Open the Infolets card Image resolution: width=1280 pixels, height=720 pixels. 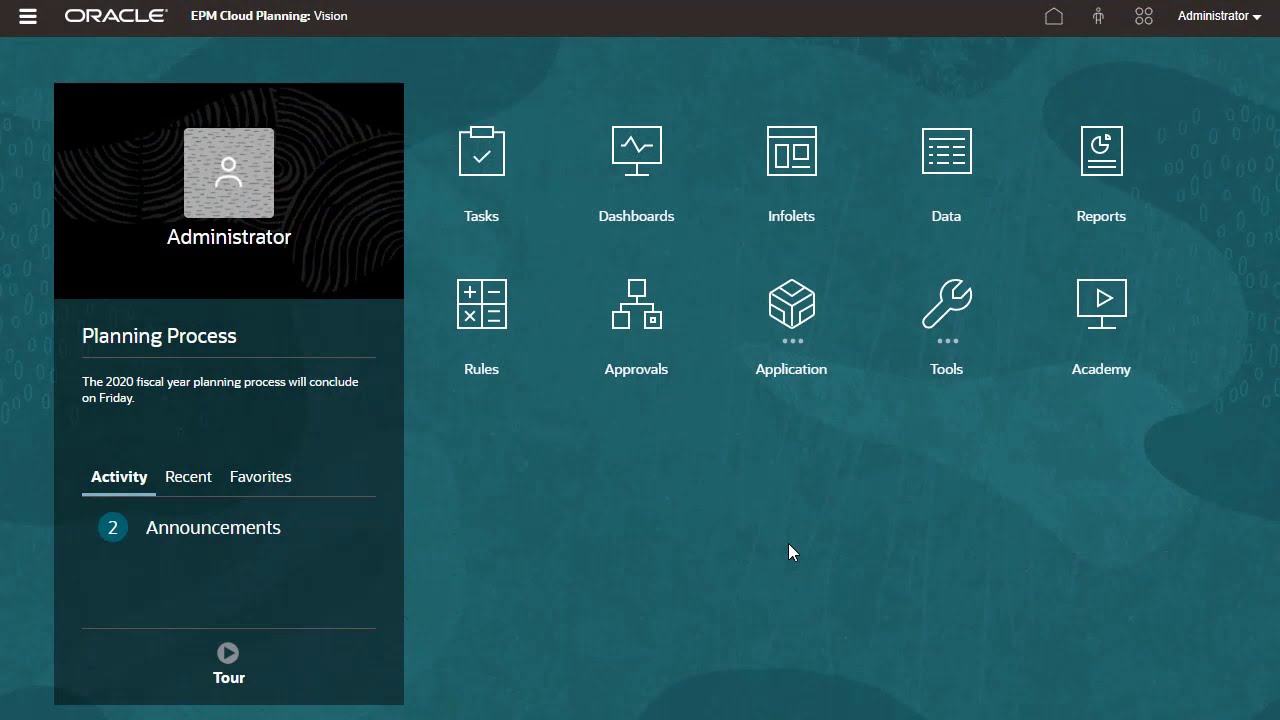coord(791,173)
